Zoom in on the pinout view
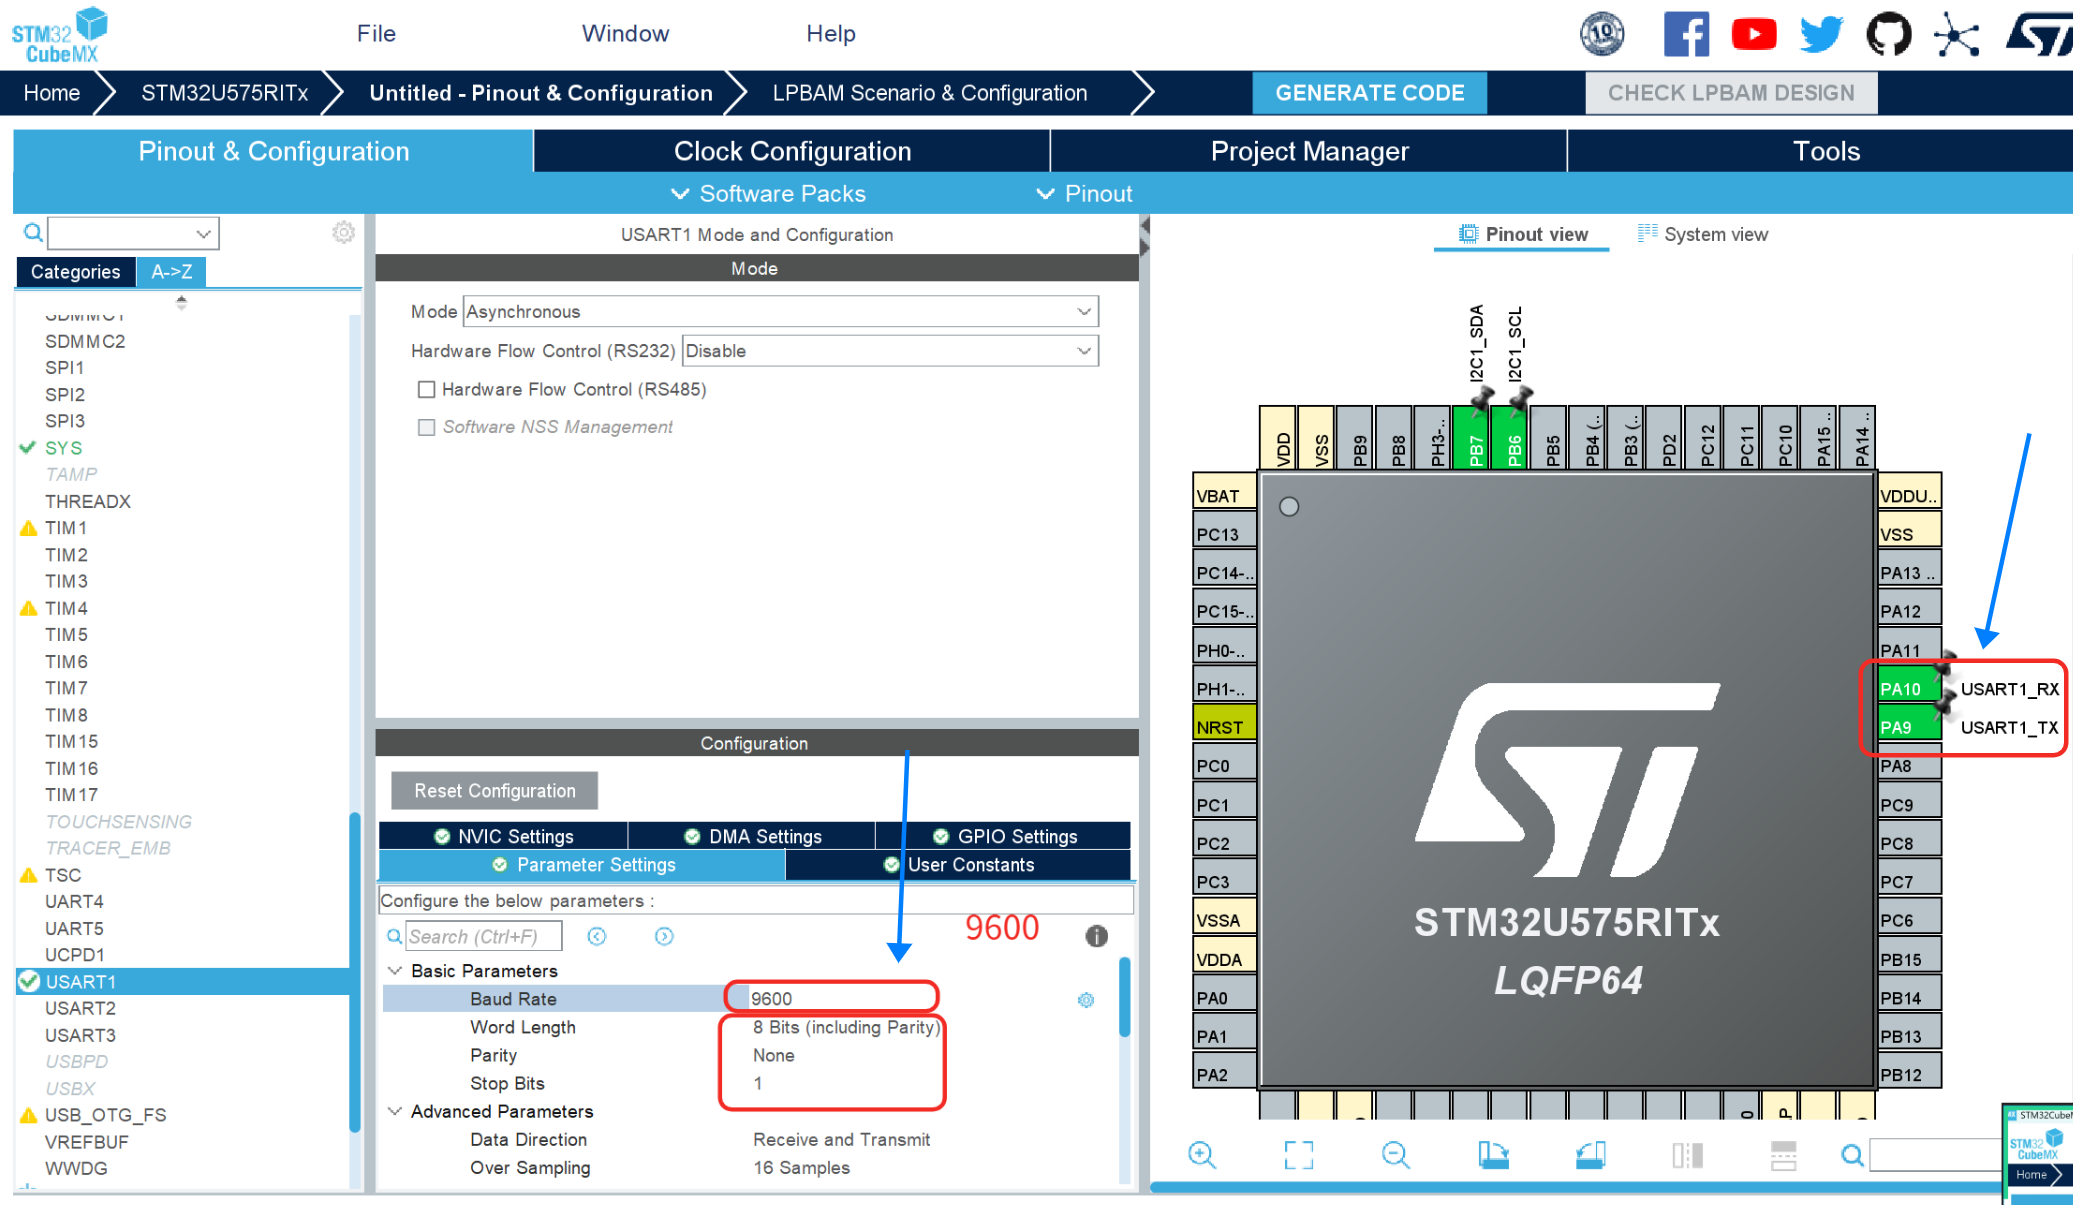 1202,1155
